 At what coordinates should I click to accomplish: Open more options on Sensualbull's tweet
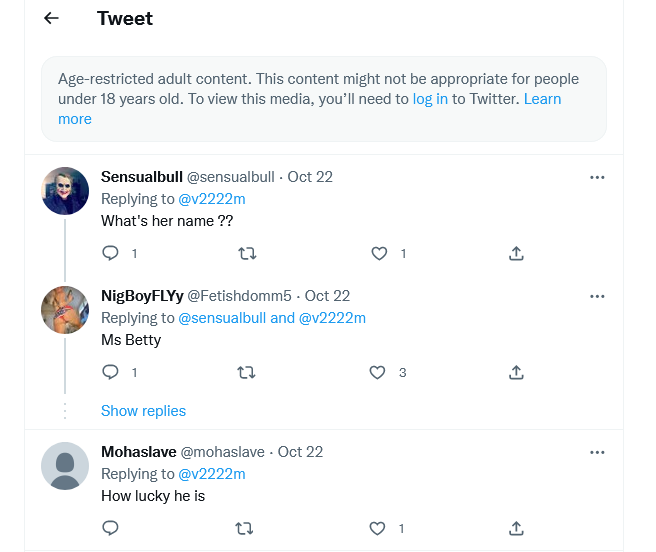(597, 177)
